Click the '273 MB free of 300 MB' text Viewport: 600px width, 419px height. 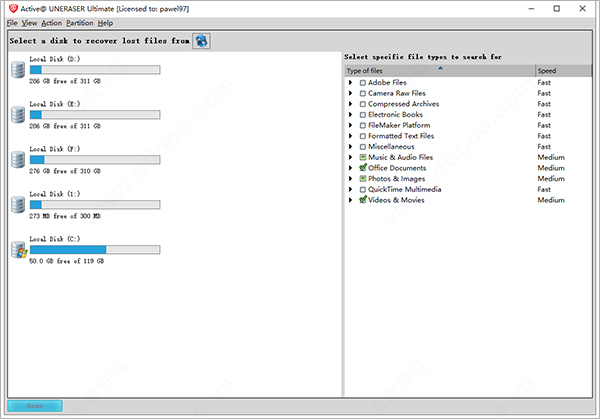pos(65,216)
